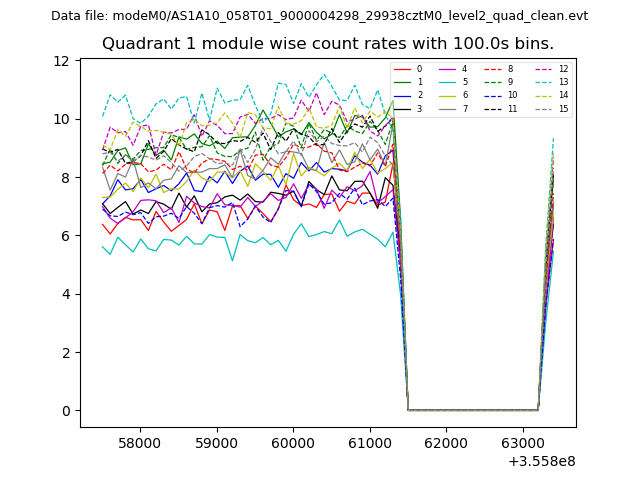Select legend entry 8 with red dashed line

[x=504, y=69]
